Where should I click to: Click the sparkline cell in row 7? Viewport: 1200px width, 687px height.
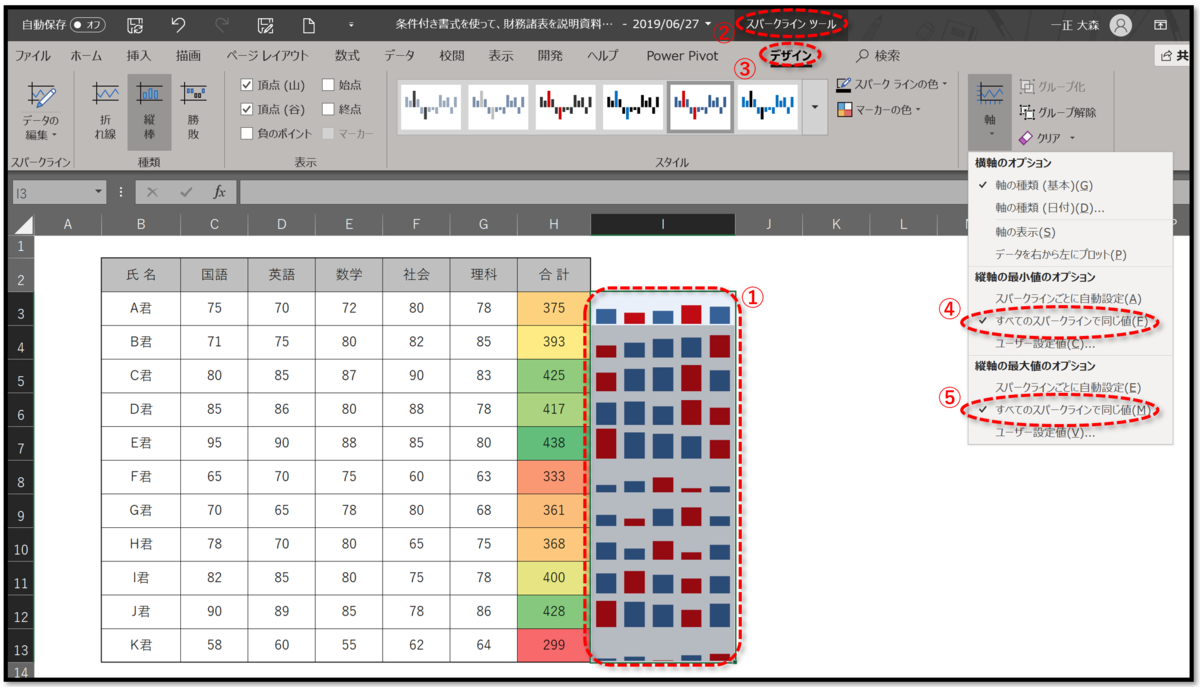click(663, 443)
